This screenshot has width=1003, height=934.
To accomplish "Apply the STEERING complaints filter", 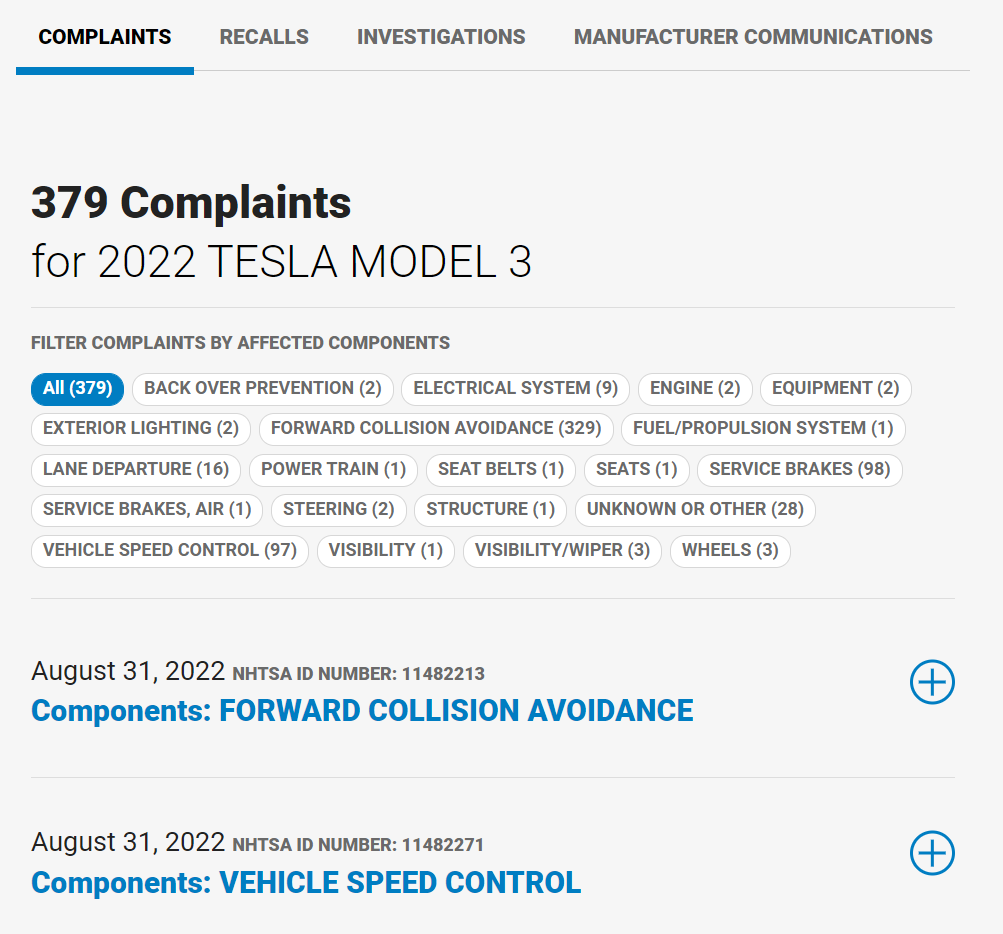I will pyautogui.click(x=338, y=509).
